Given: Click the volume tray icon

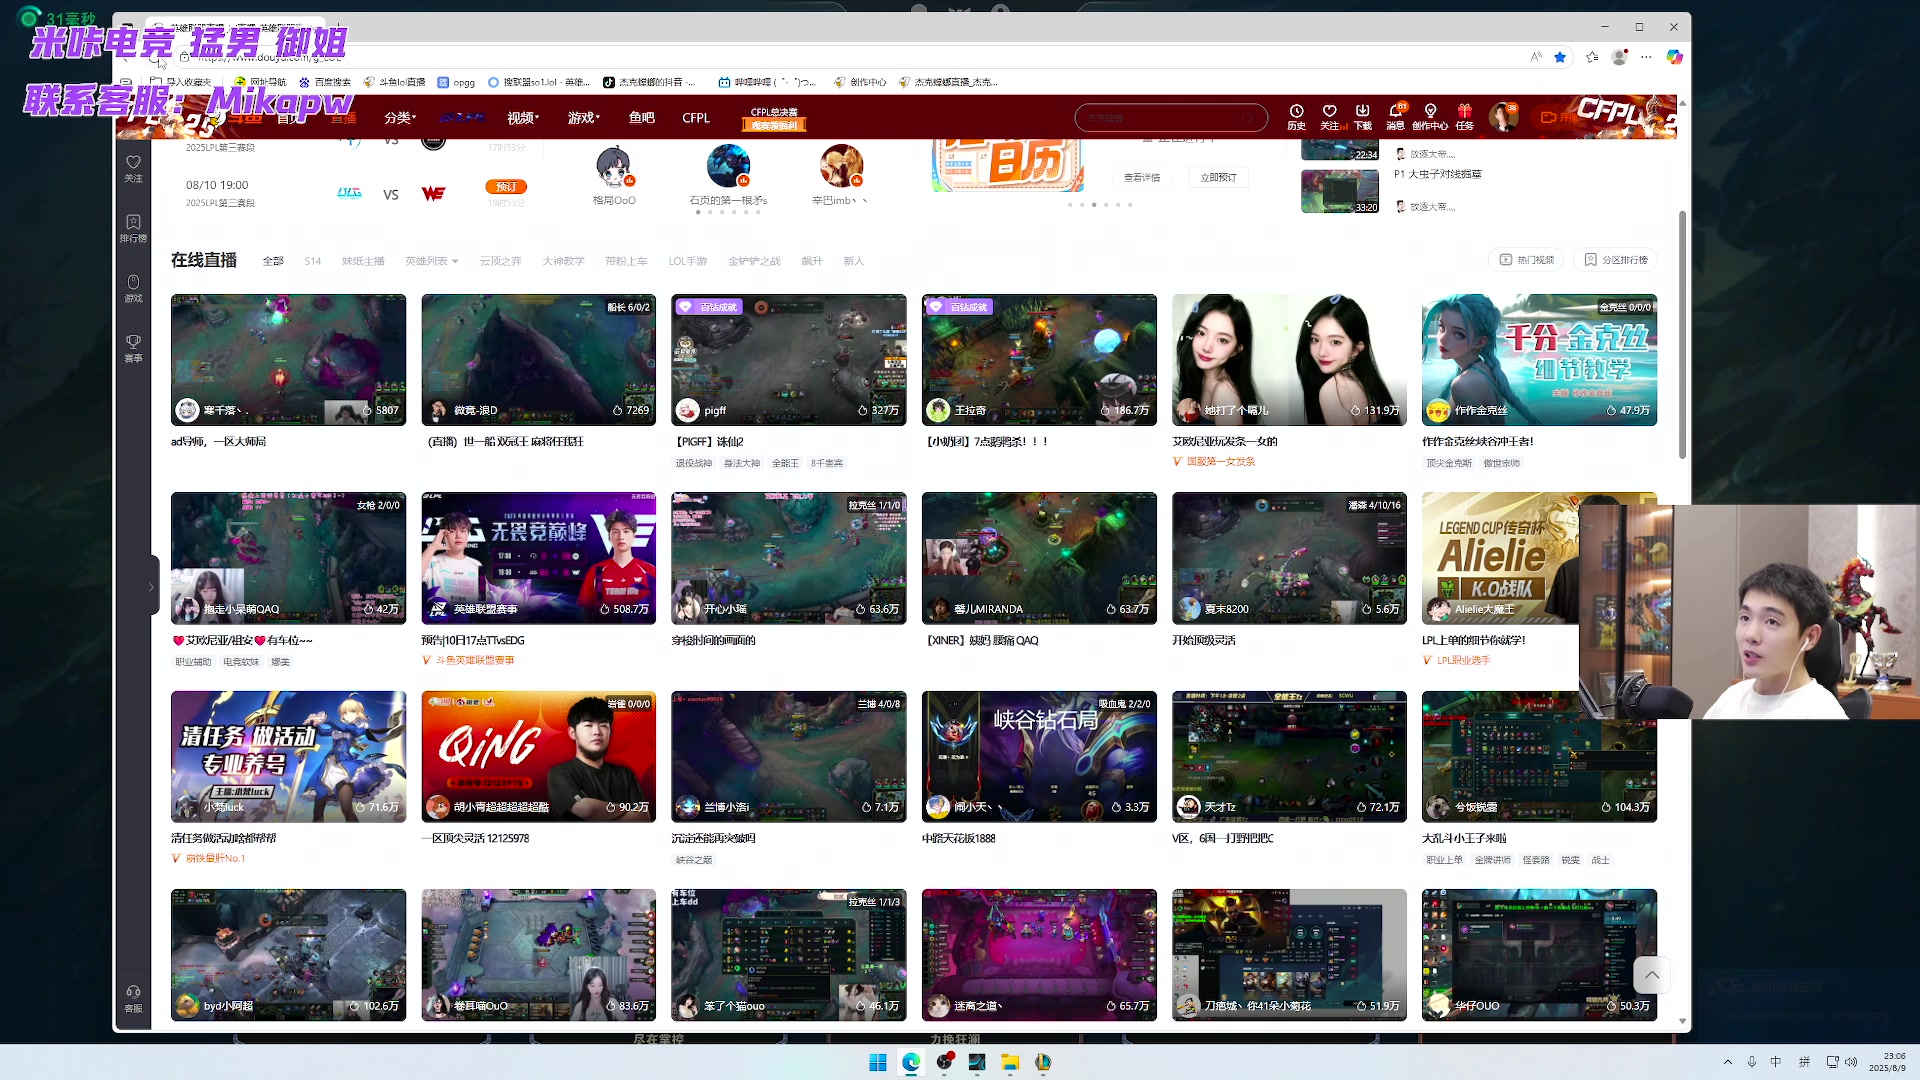Looking at the screenshot, I should 1851,1062.
